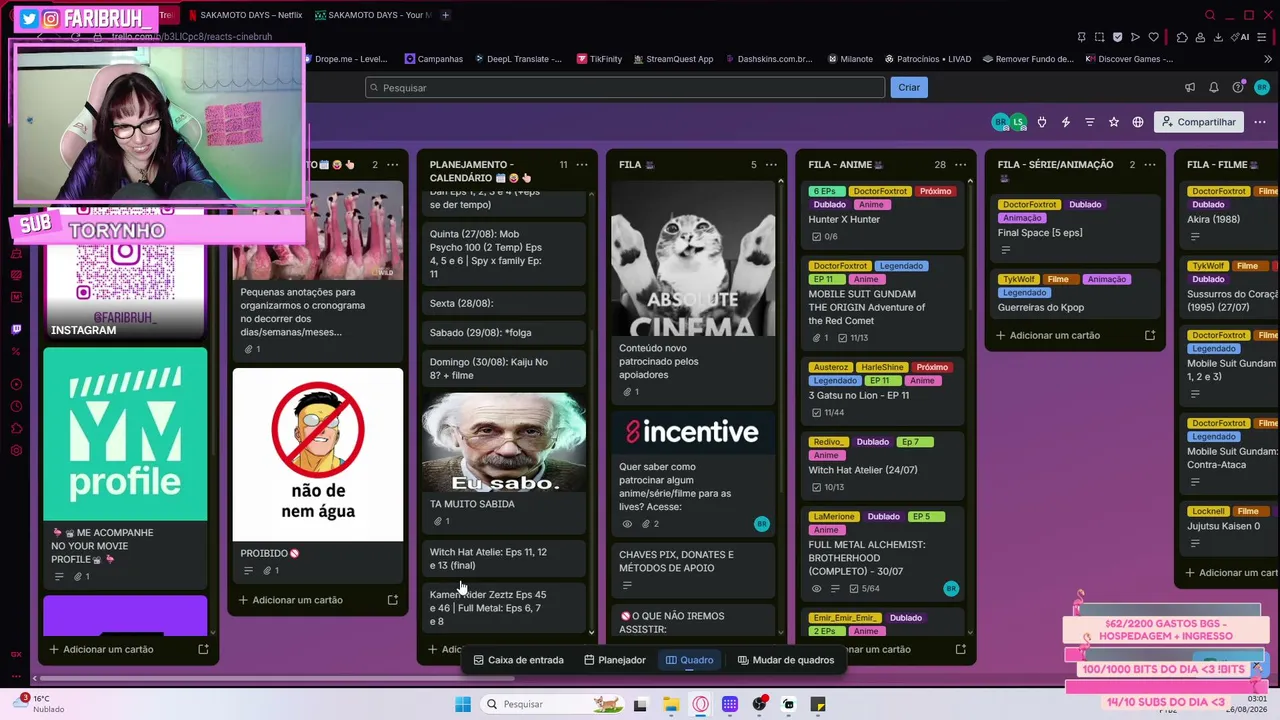Open the FILA - SÉRIE/ANIMAÇÃO list actions menu

pos(1150,165)
